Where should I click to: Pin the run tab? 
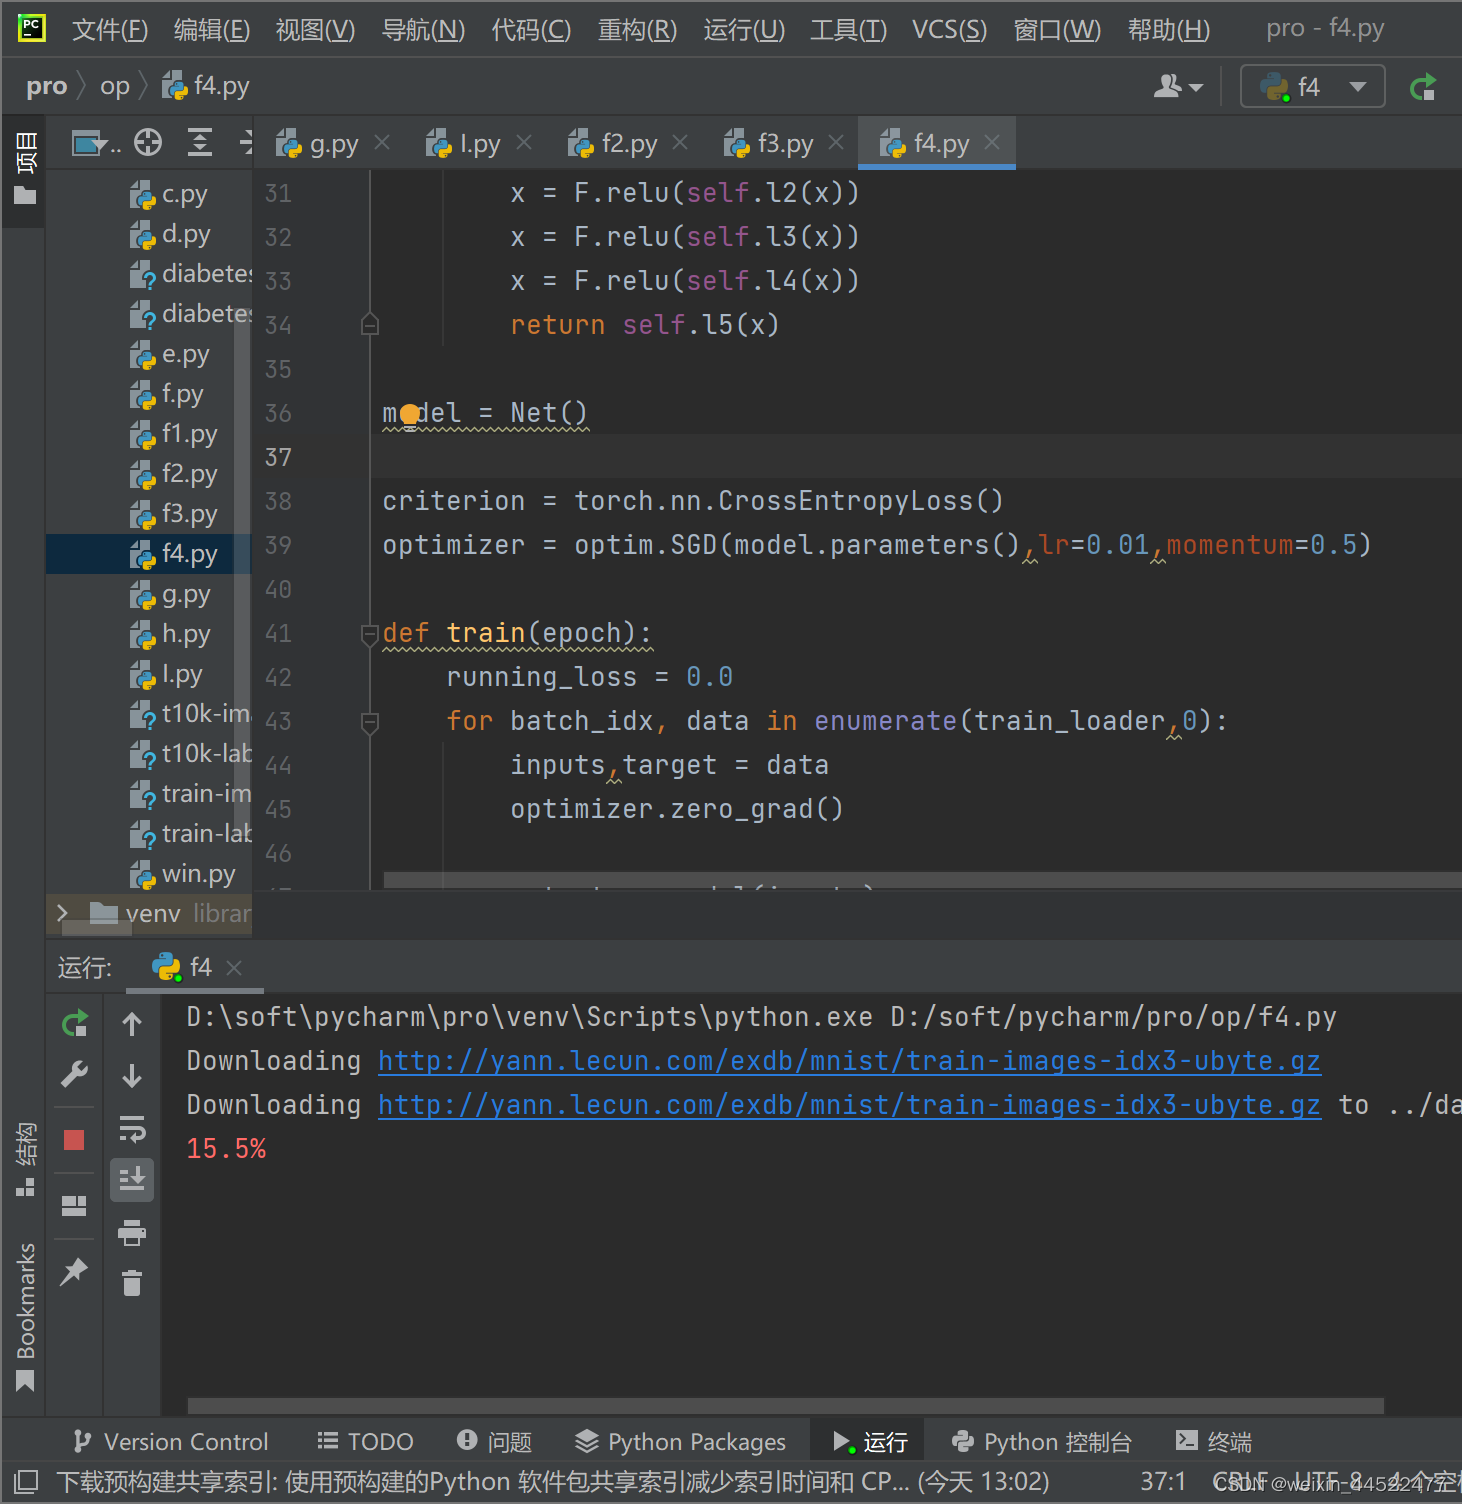tap(74, 1271)
